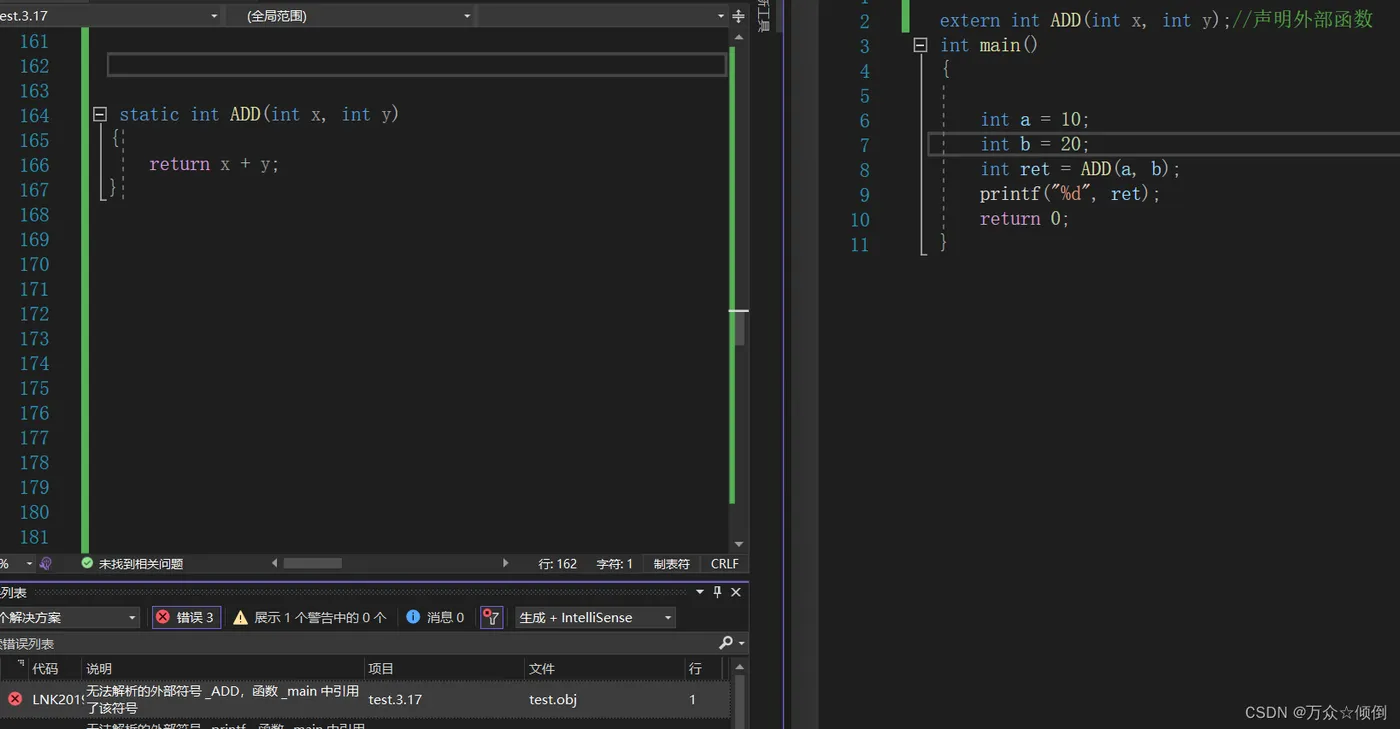Click the 行: 162 line indicator
Image resolution: width=1400 pixels, height=729 pixels.
point(557,563)
